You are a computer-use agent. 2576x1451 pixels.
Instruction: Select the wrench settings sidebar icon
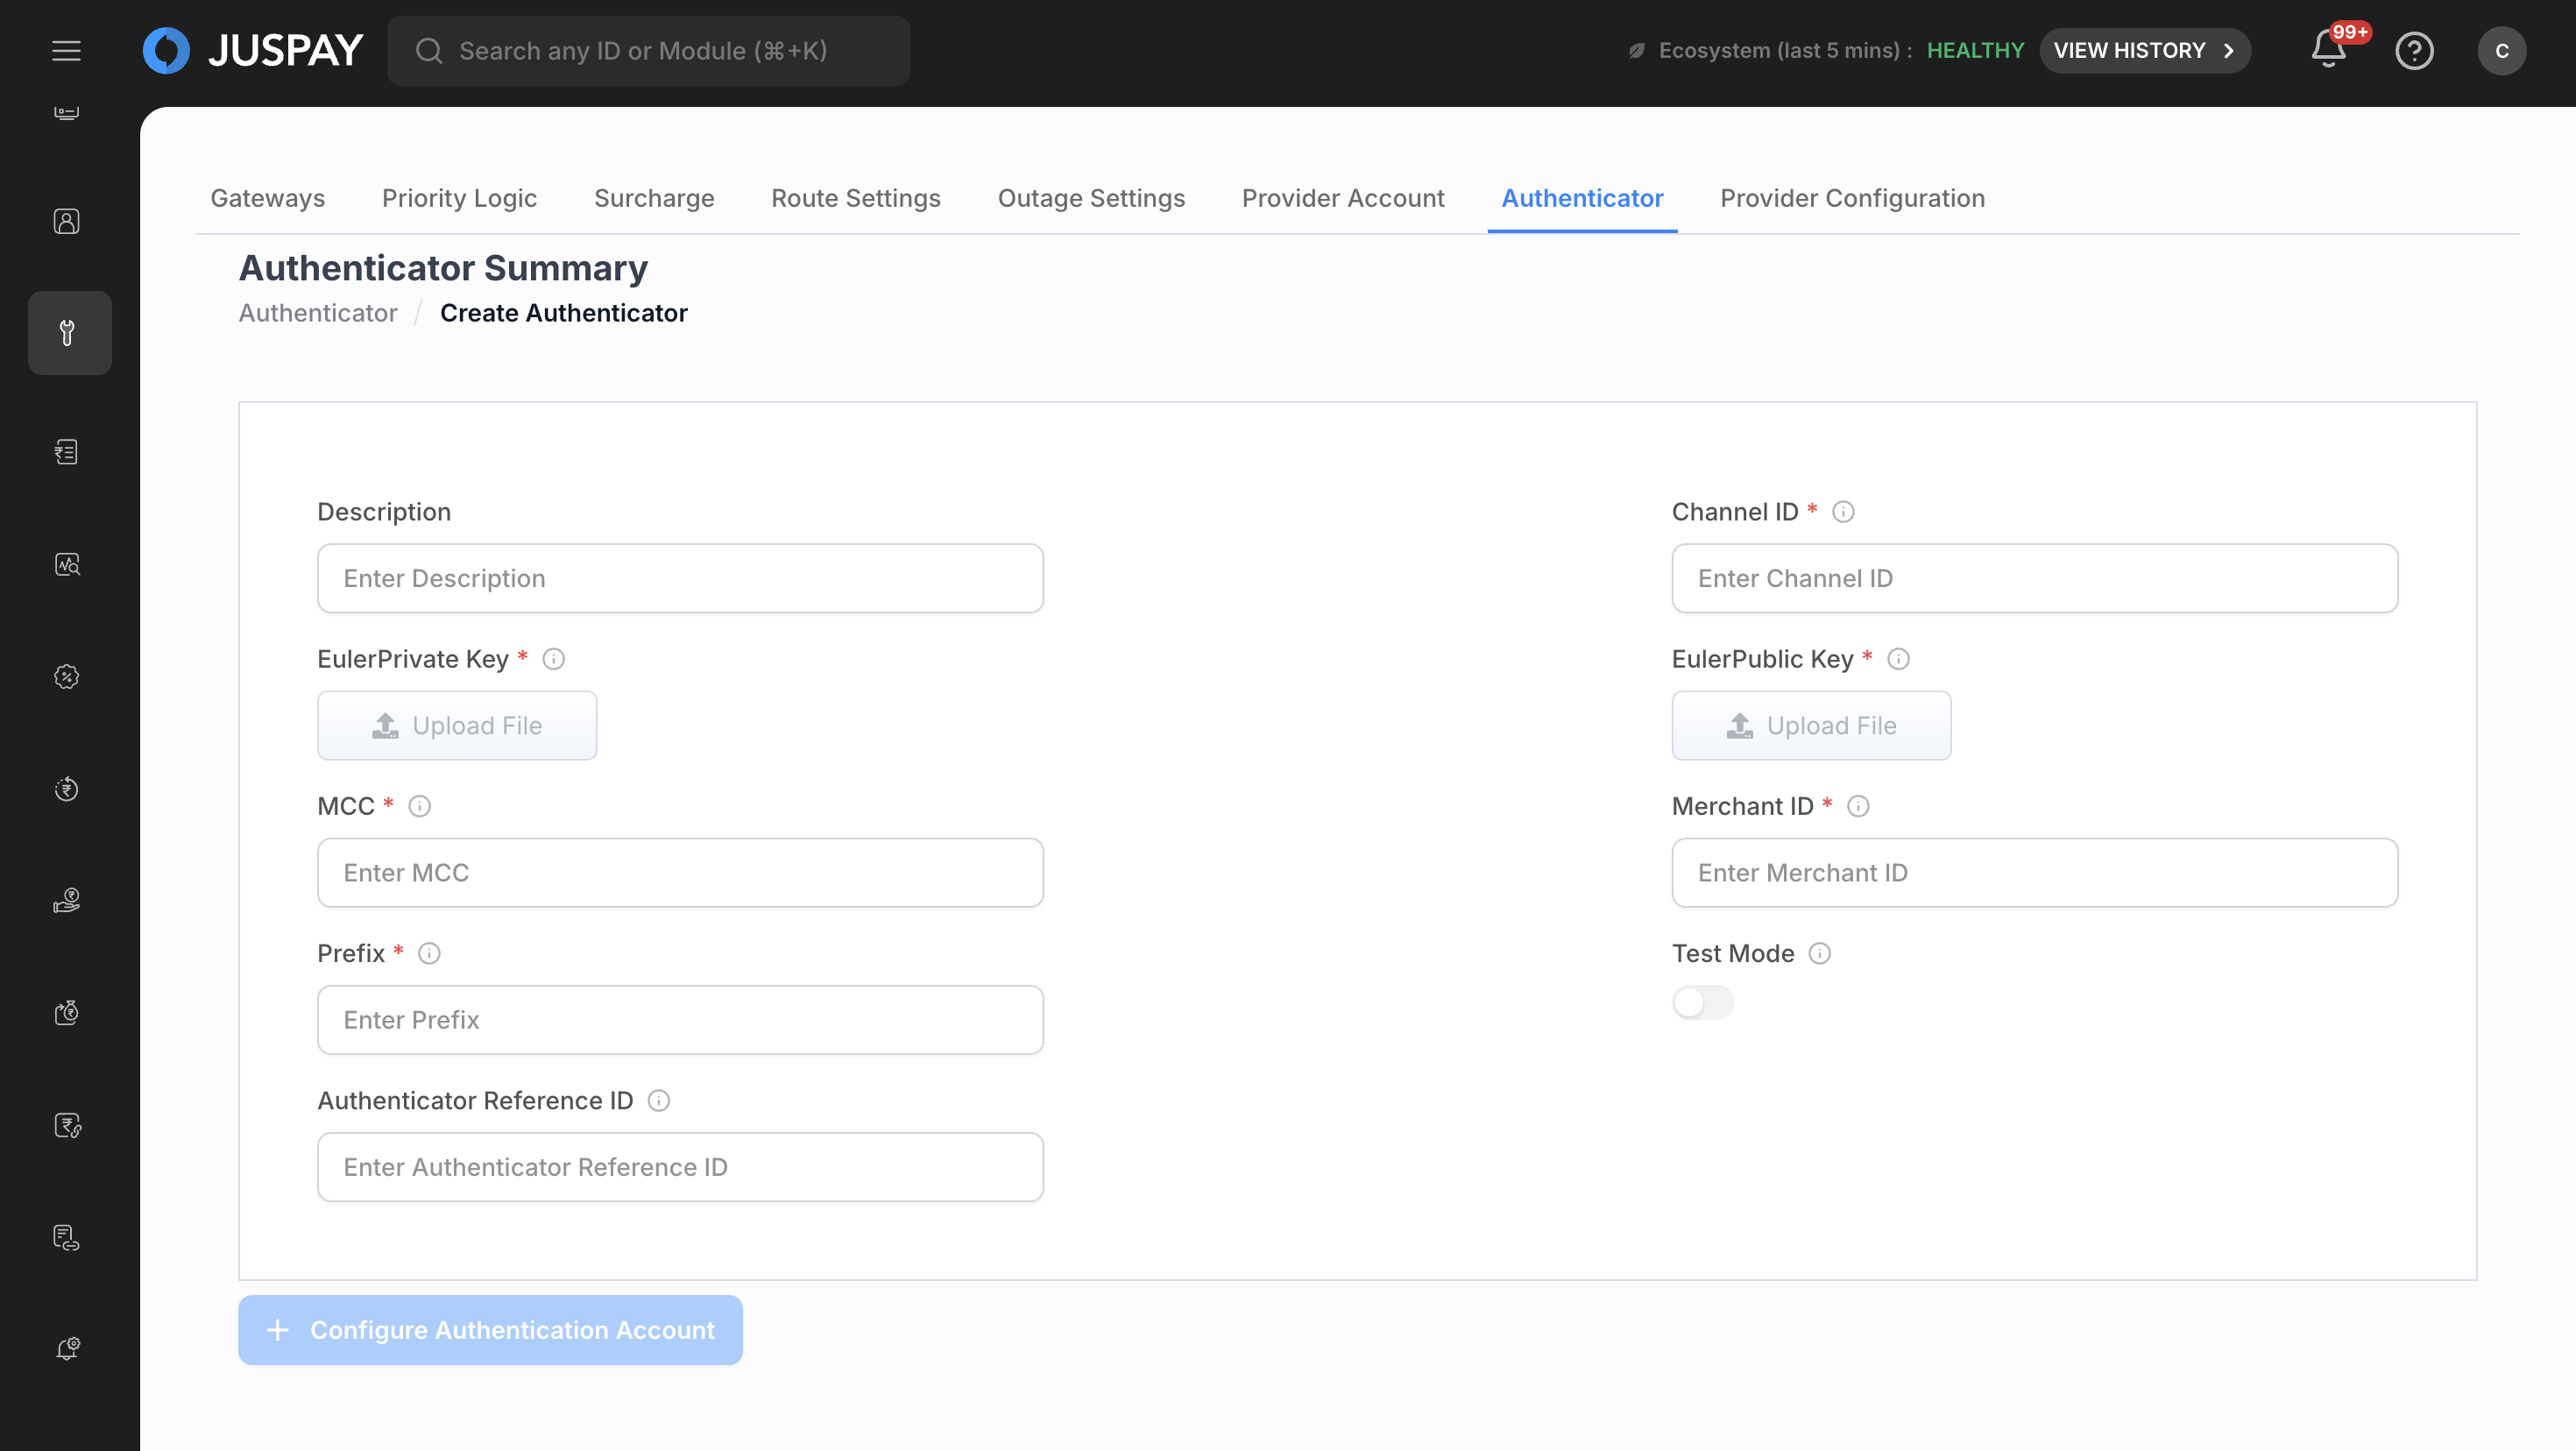68,333
